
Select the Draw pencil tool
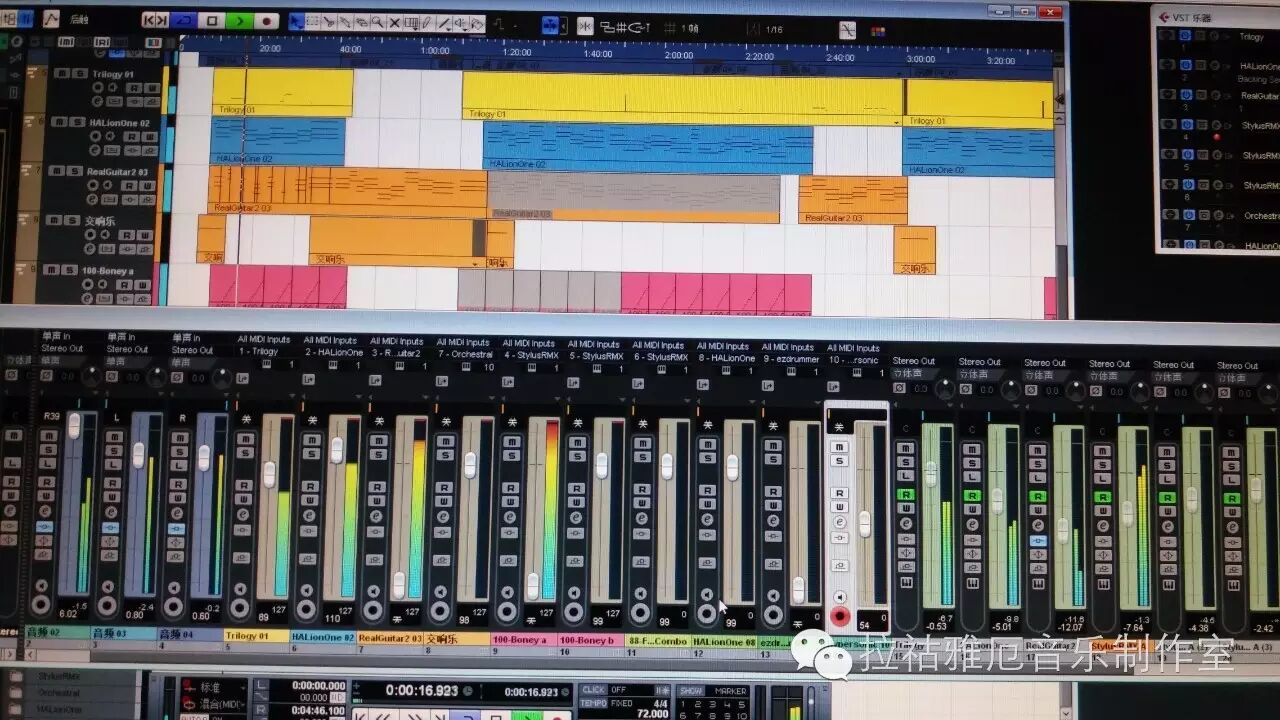(x=426, y=22)
